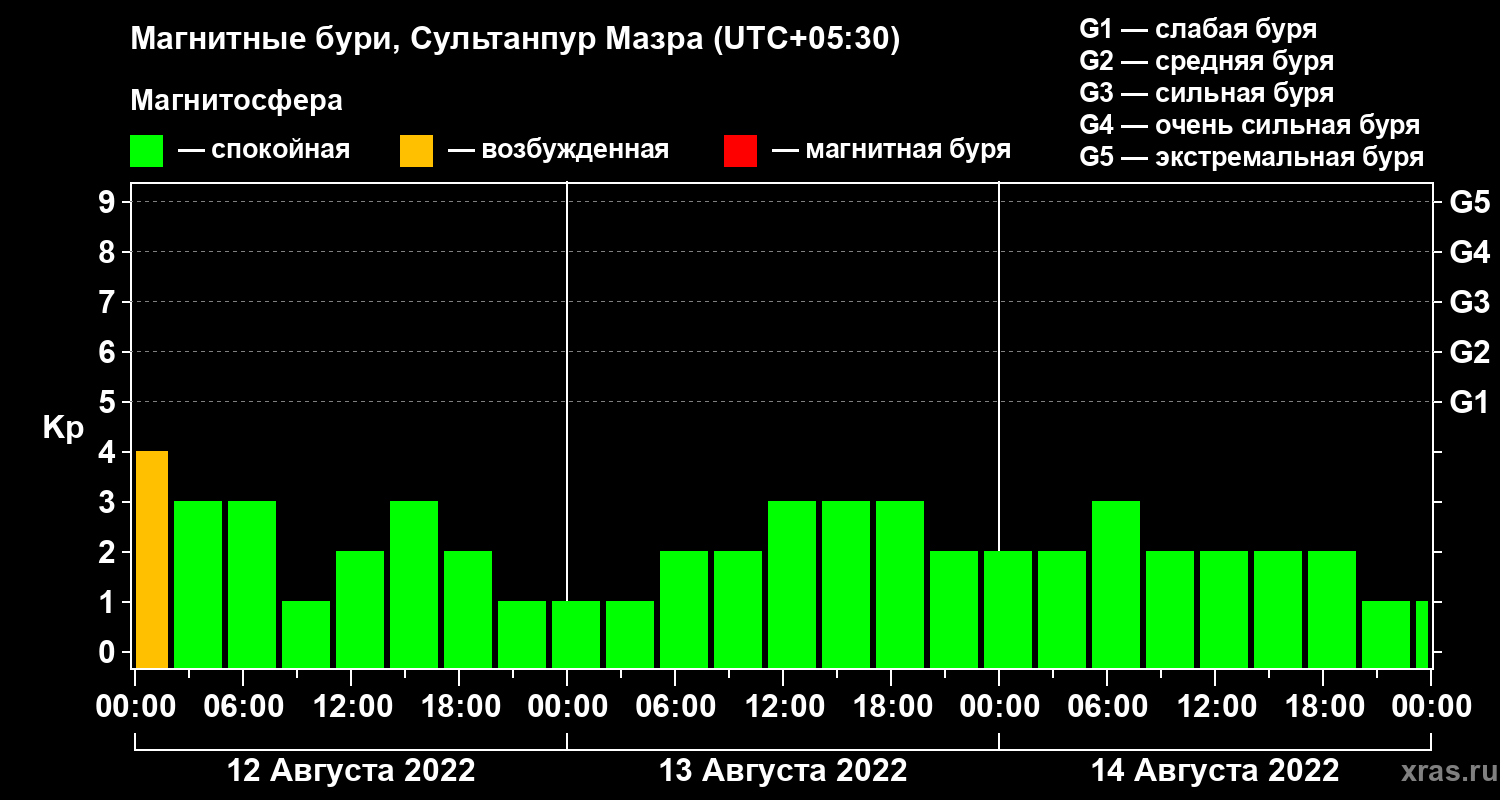
Task: Click 'G3 — сильная буря' legend line
Action: click(1206, 93)
